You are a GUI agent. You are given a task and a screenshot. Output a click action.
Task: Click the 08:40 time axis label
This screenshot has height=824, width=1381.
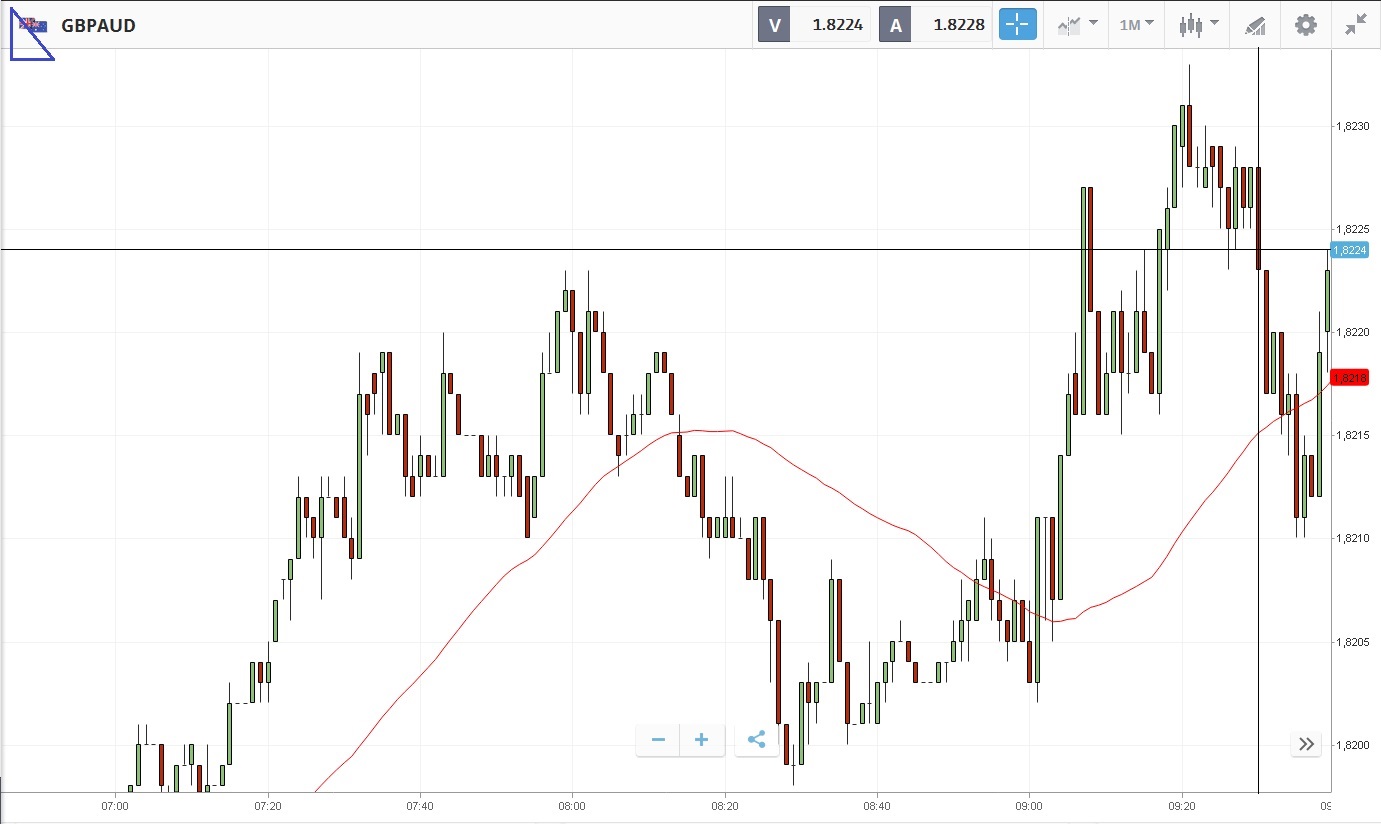coord(876,805)
